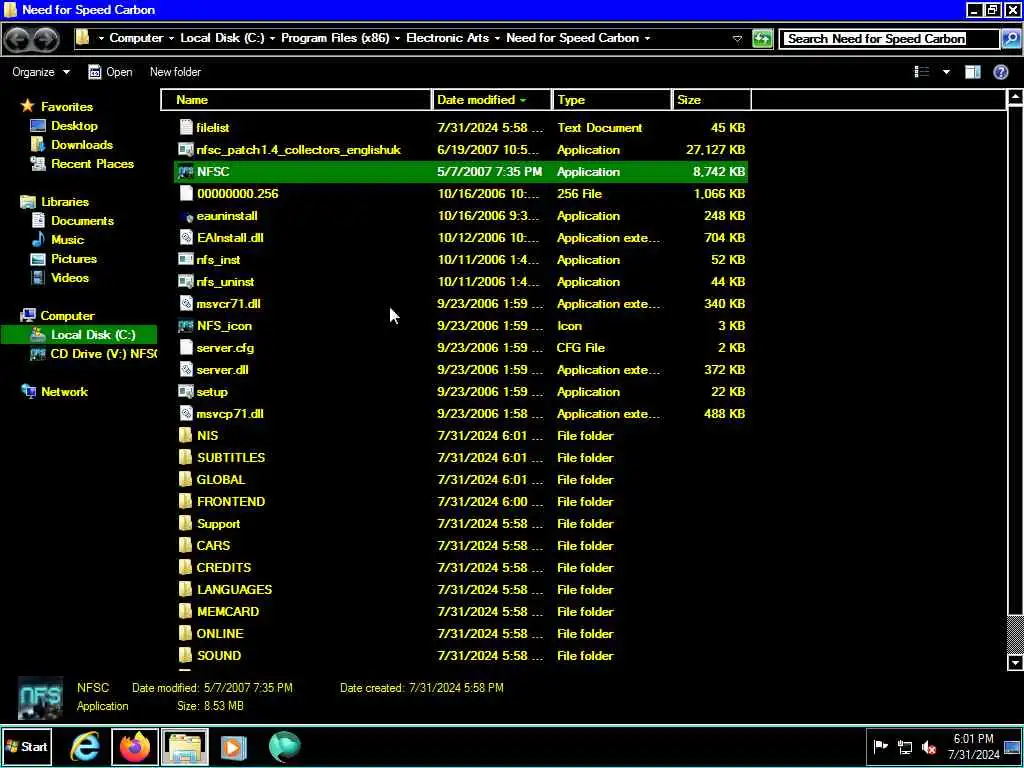1024x768 pixels.
Task: Select the setup application icon
Action: click(186, 392)
